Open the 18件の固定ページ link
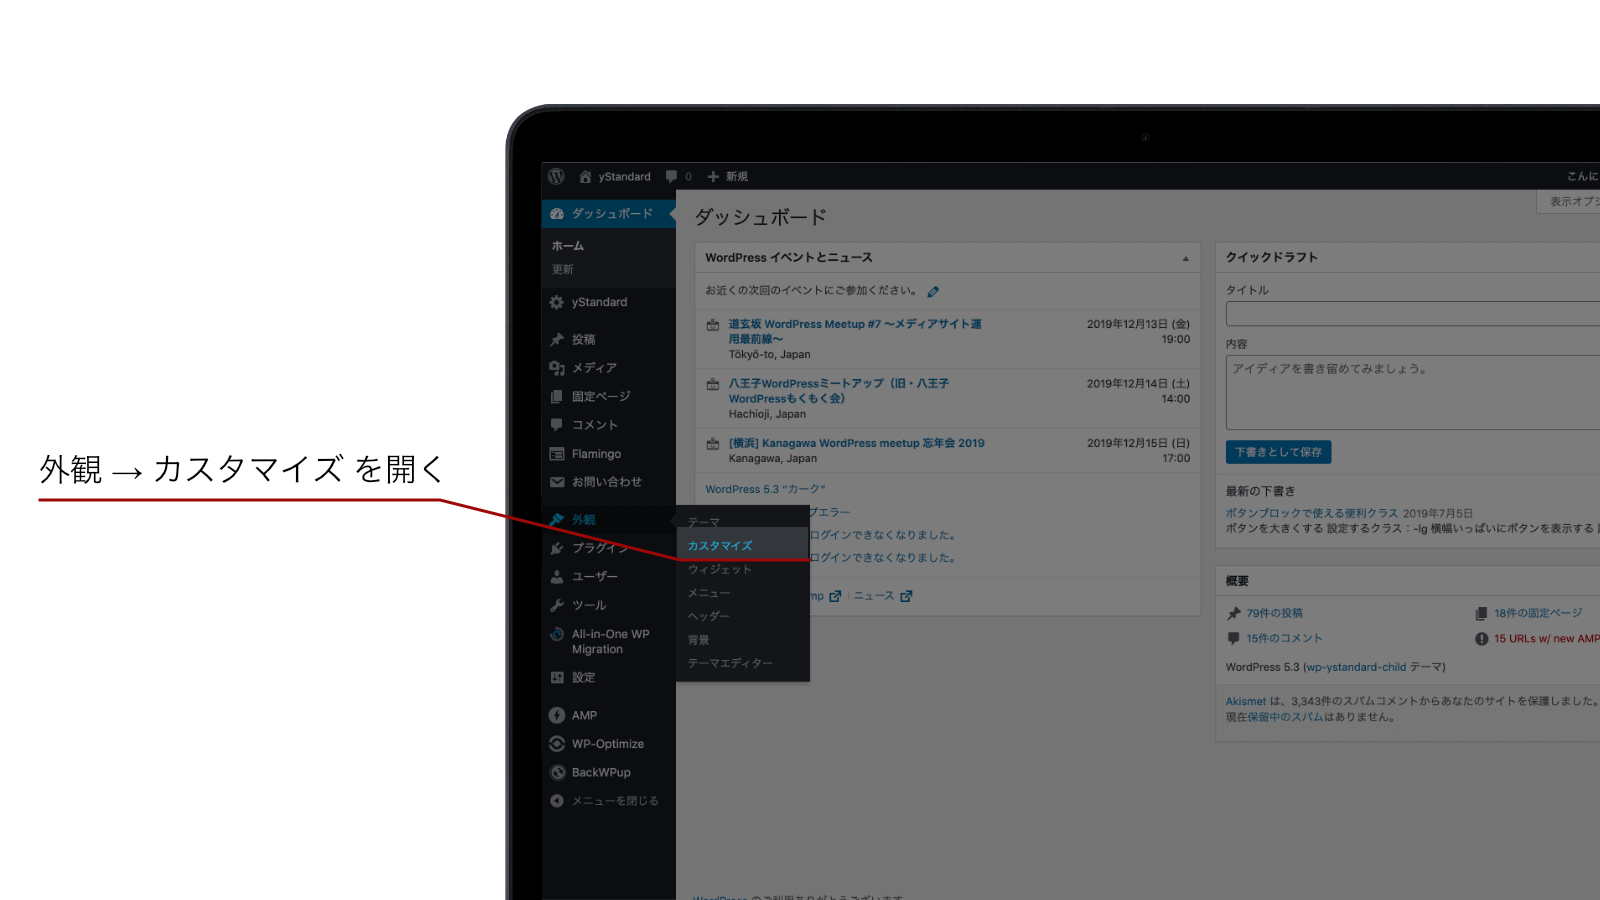Image resolution: width=1600 pixels, height=900 pixels. [1538, 613]
